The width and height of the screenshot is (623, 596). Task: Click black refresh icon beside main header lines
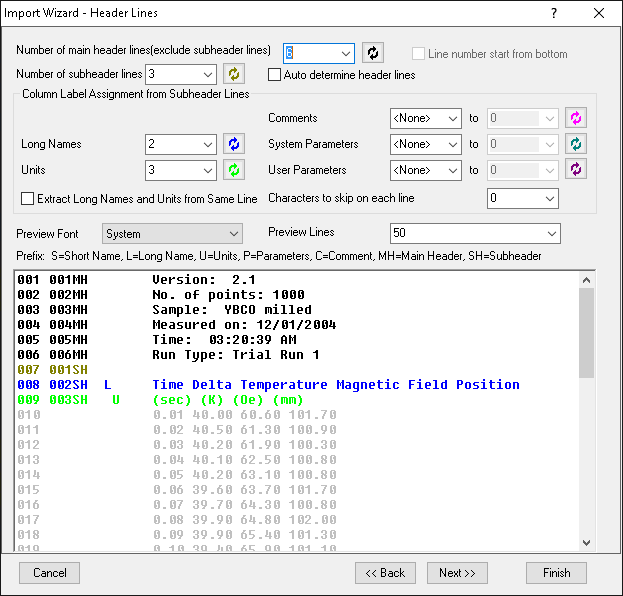coord(373,53)
